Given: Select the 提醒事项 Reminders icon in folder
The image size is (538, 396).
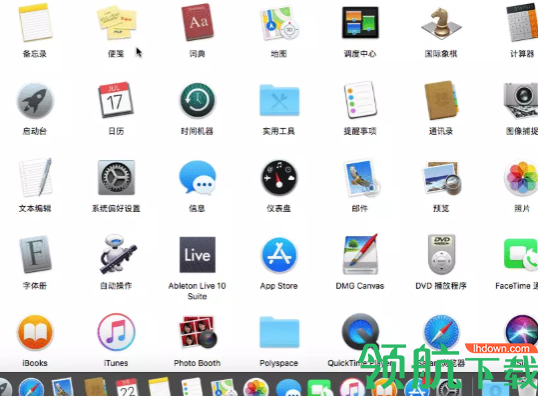Looking at the screenshot, I should [360, 100].
